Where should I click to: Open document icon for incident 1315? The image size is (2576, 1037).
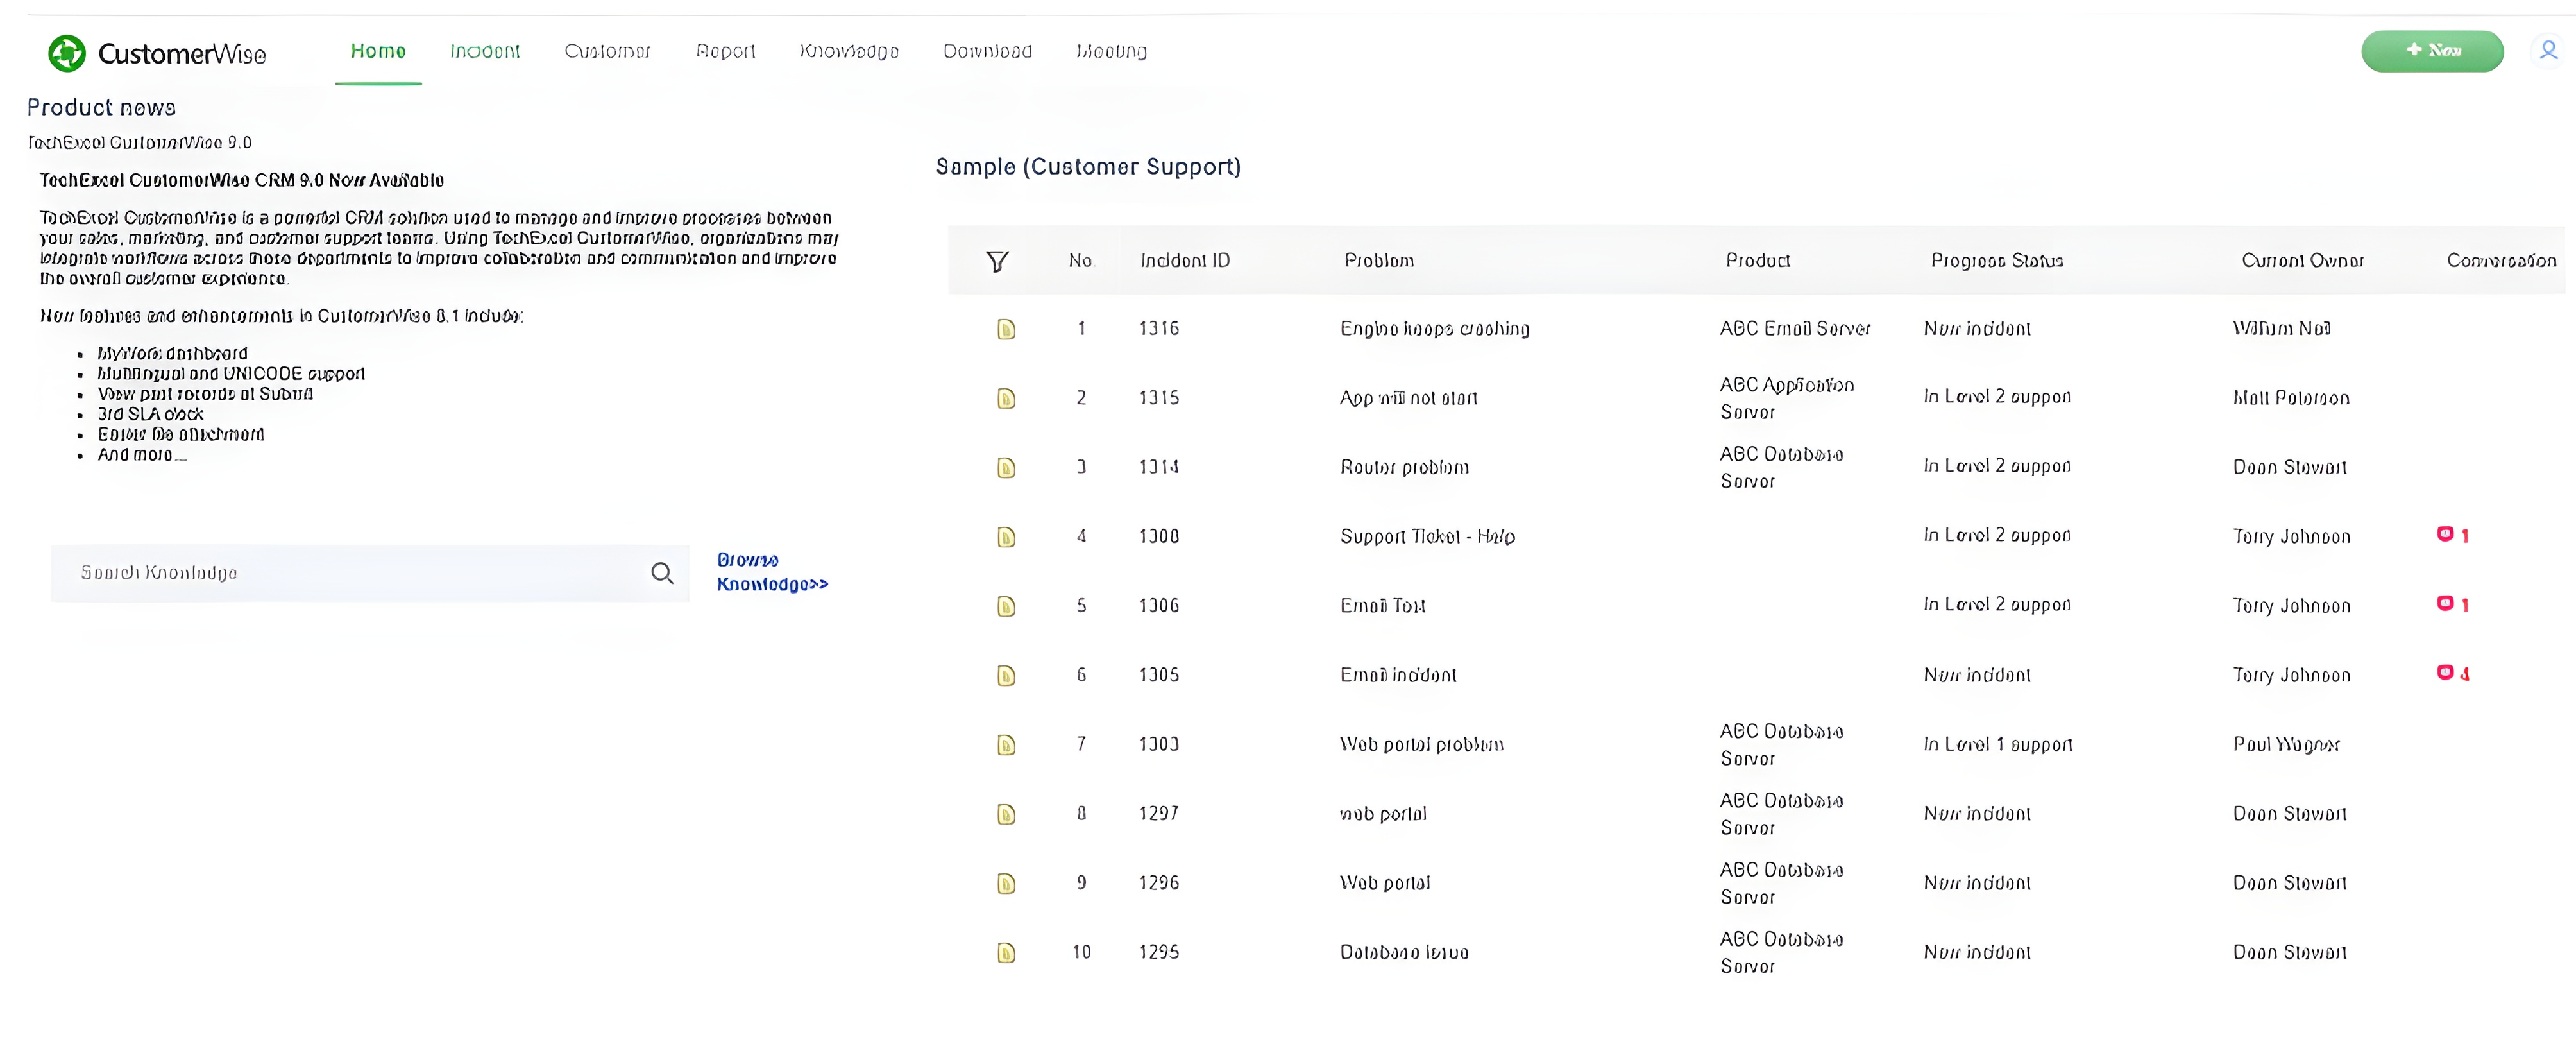(1006, 397)
